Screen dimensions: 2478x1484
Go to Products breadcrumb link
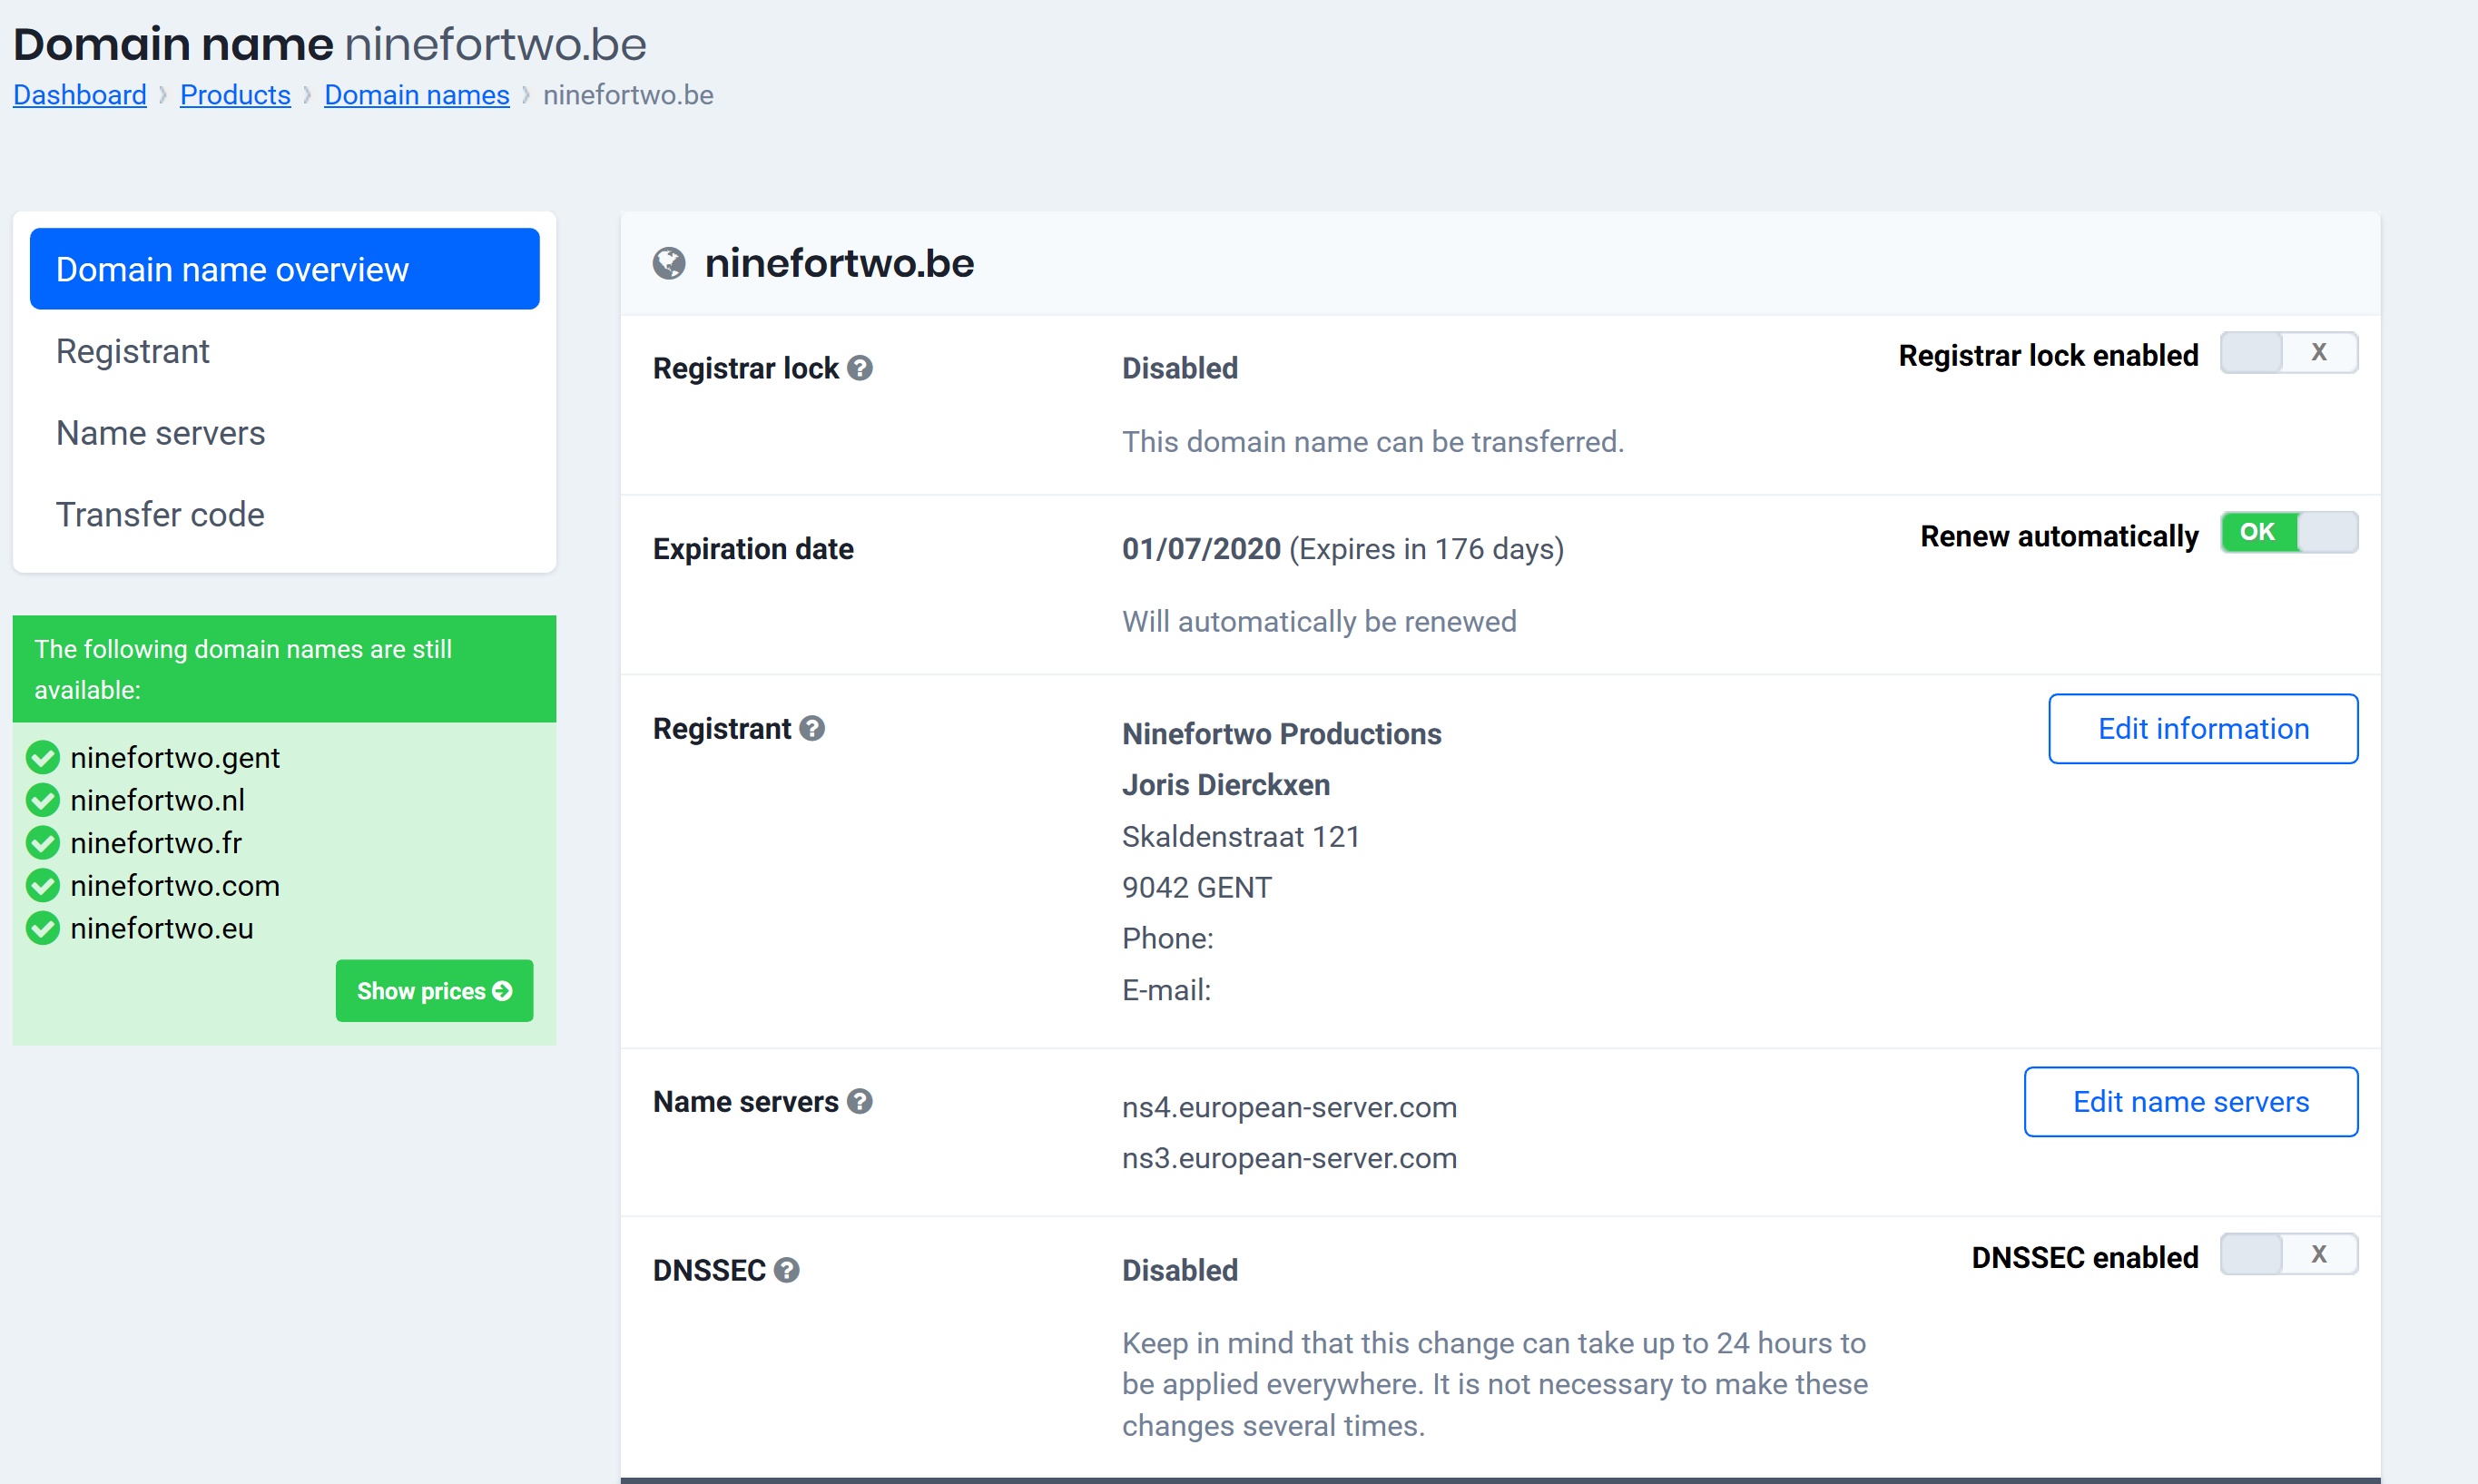point(235,95)
